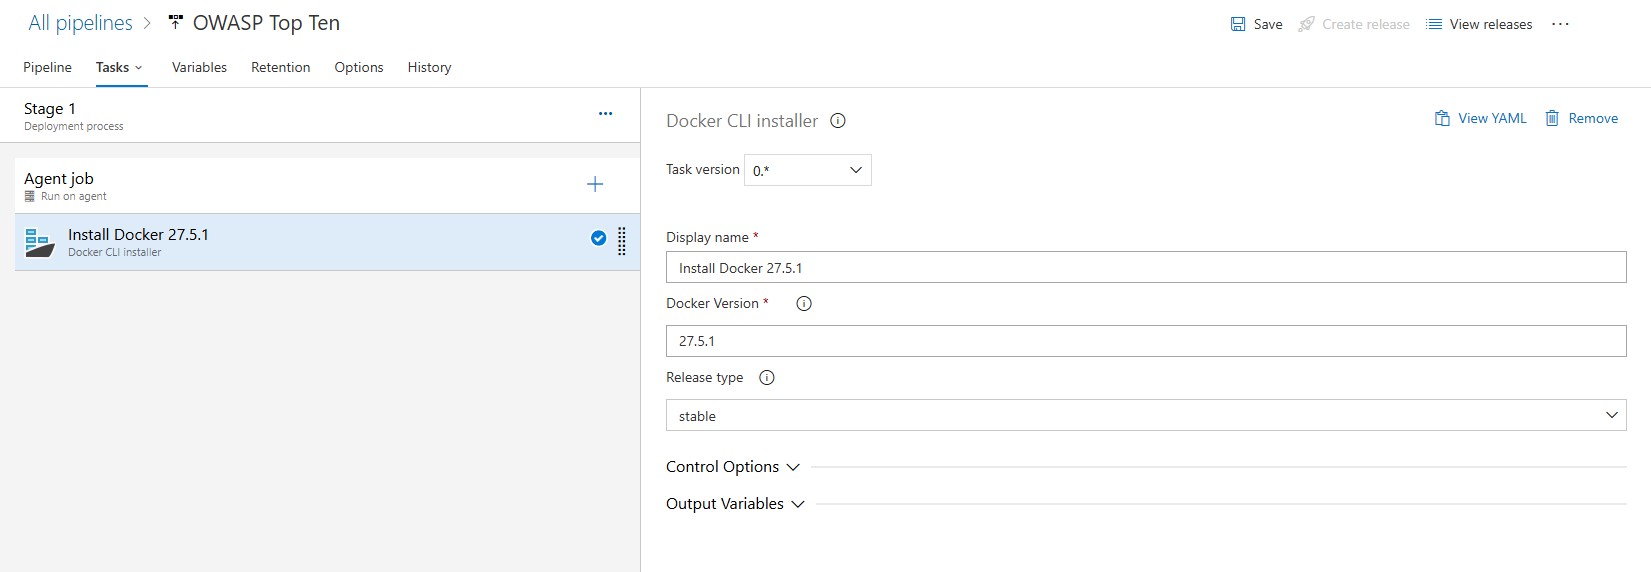Open the Stage 1 ellipsis menu
This screenshot has height=572, width=1651.
pyautogui.click(x=605, y=114)
